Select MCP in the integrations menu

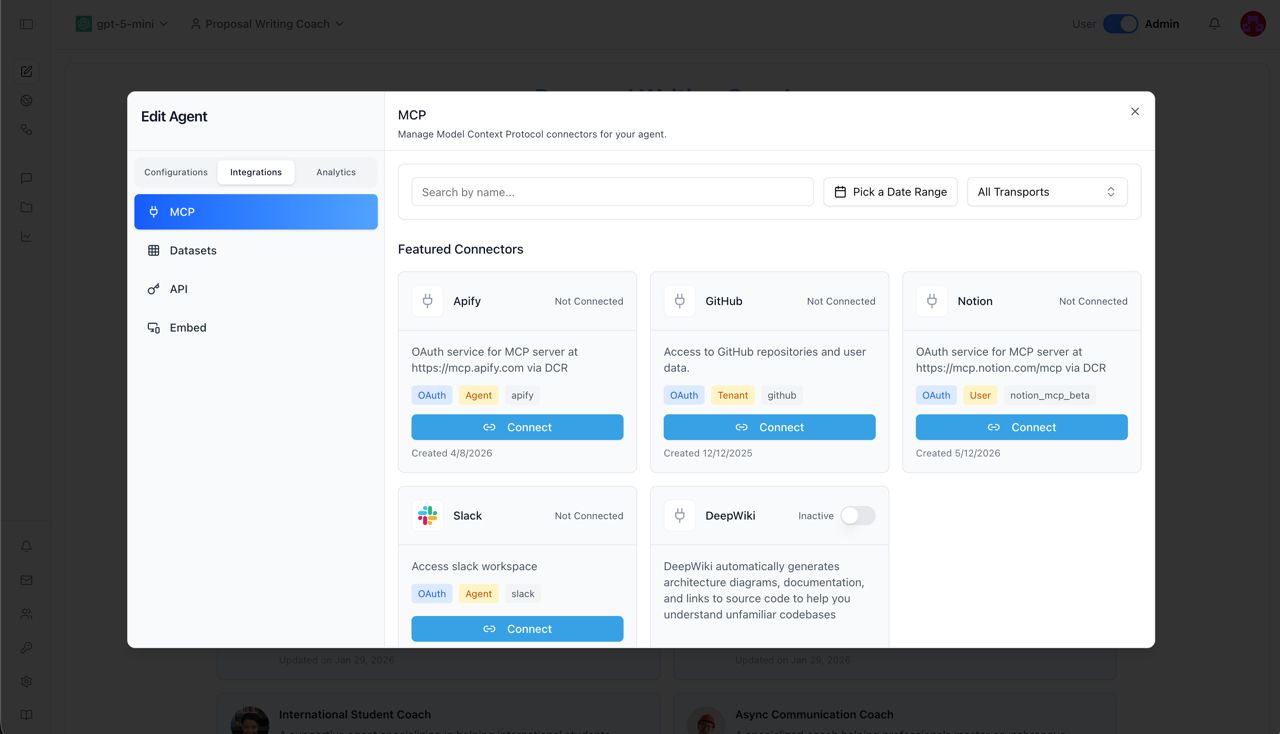256,212
